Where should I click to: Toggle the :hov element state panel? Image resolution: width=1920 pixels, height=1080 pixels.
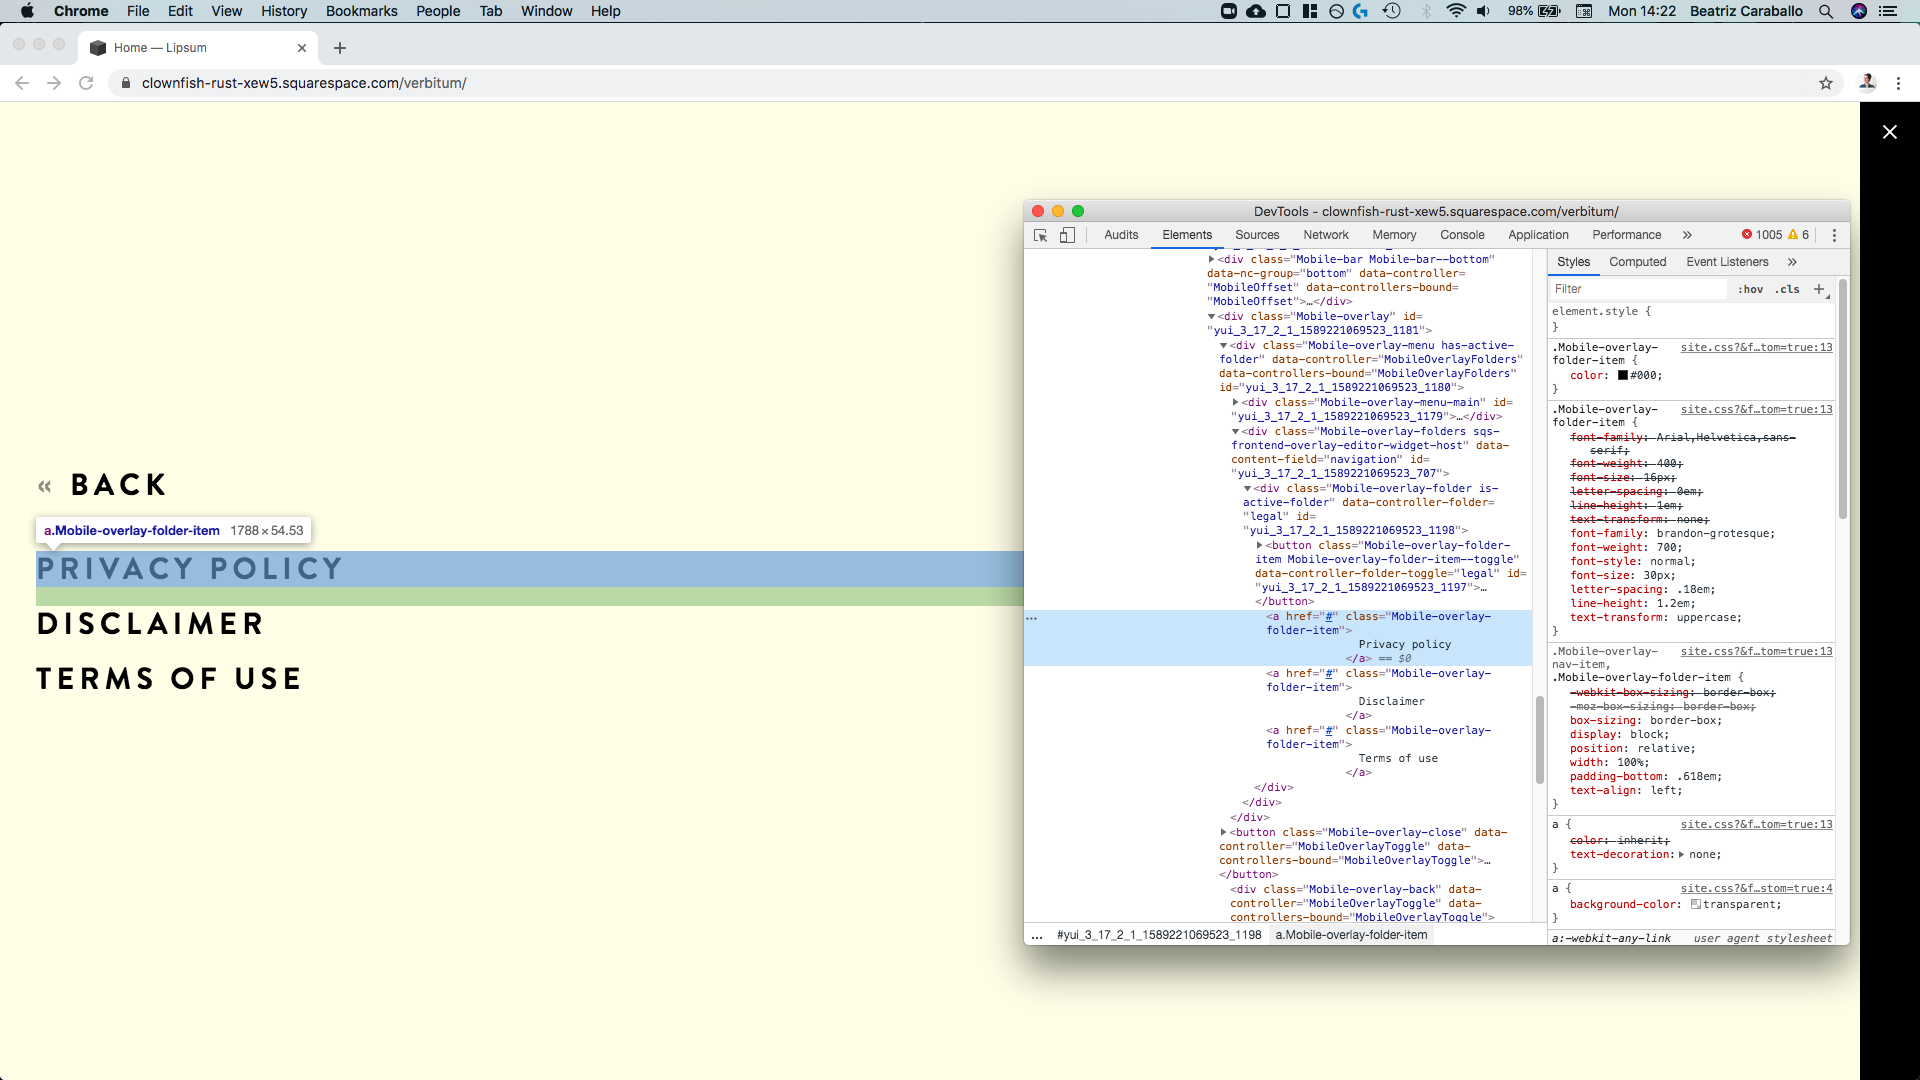pyautogui.click(x=1750, y=289)
